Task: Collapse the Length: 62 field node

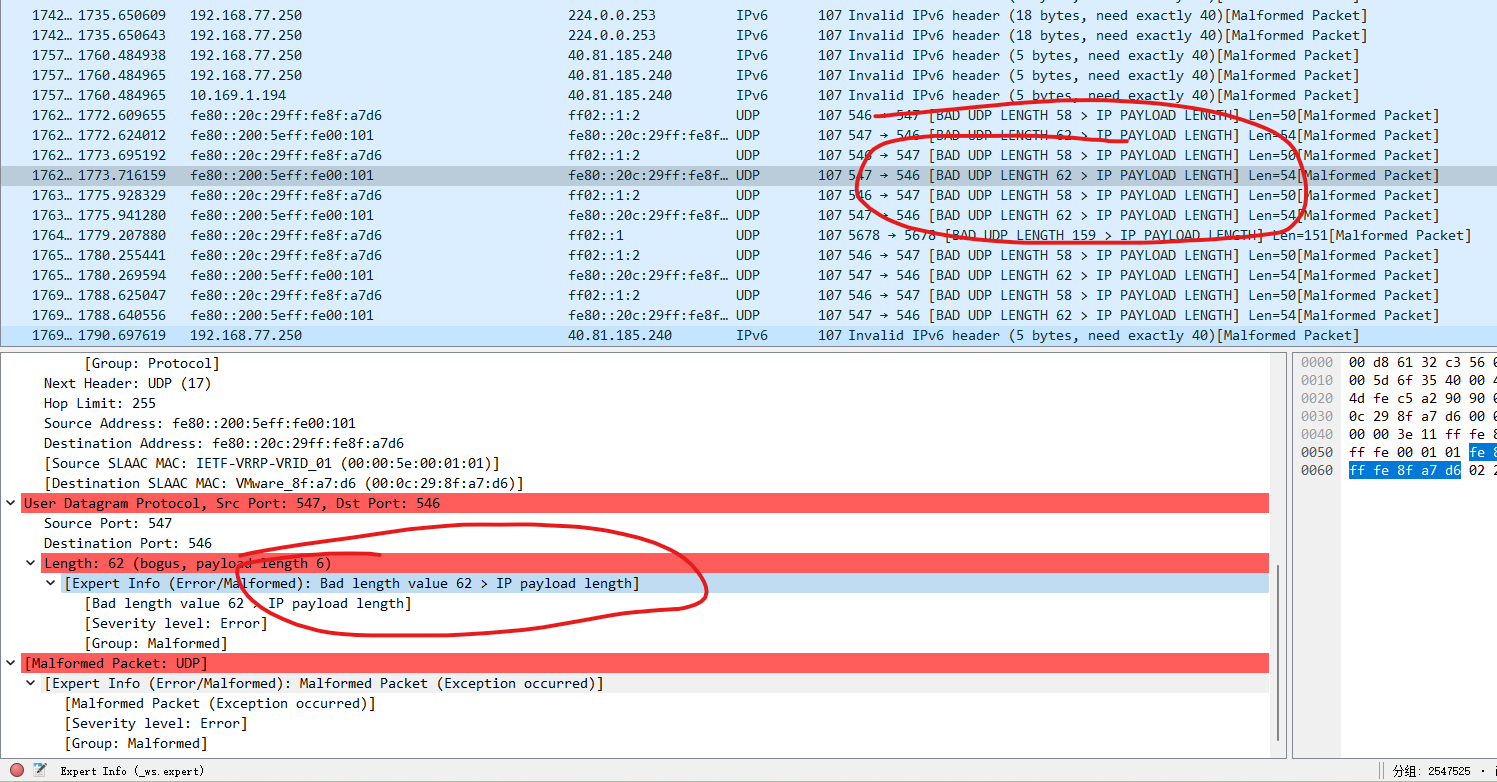Action: [31, 563]
